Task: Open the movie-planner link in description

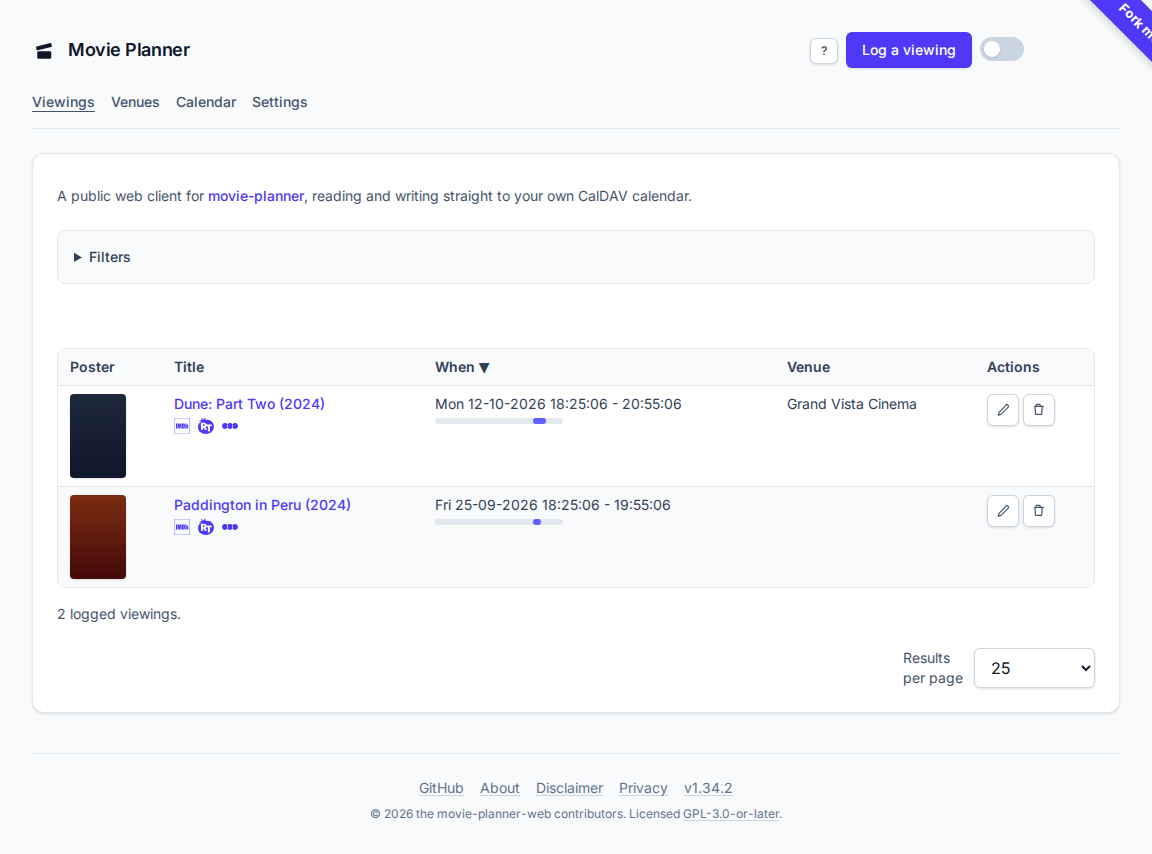Action: (x=256, y=196)
